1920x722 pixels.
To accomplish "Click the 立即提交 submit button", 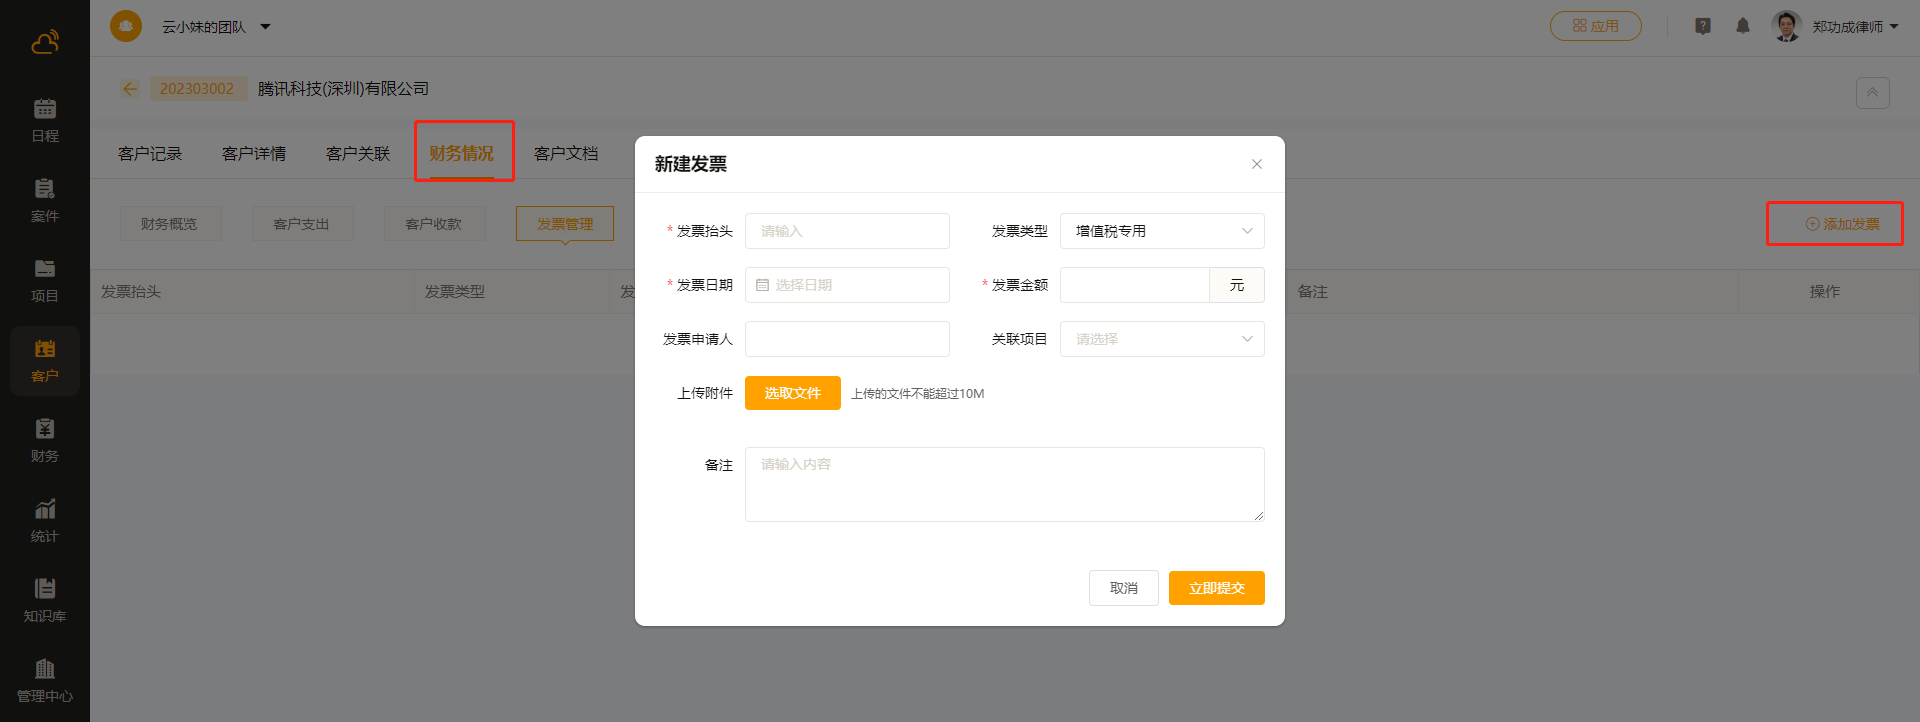I will pos(1216,588).
